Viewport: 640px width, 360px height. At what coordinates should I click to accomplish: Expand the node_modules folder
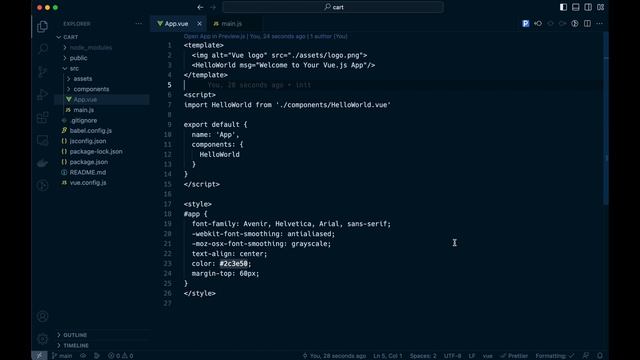click(102, 47)
